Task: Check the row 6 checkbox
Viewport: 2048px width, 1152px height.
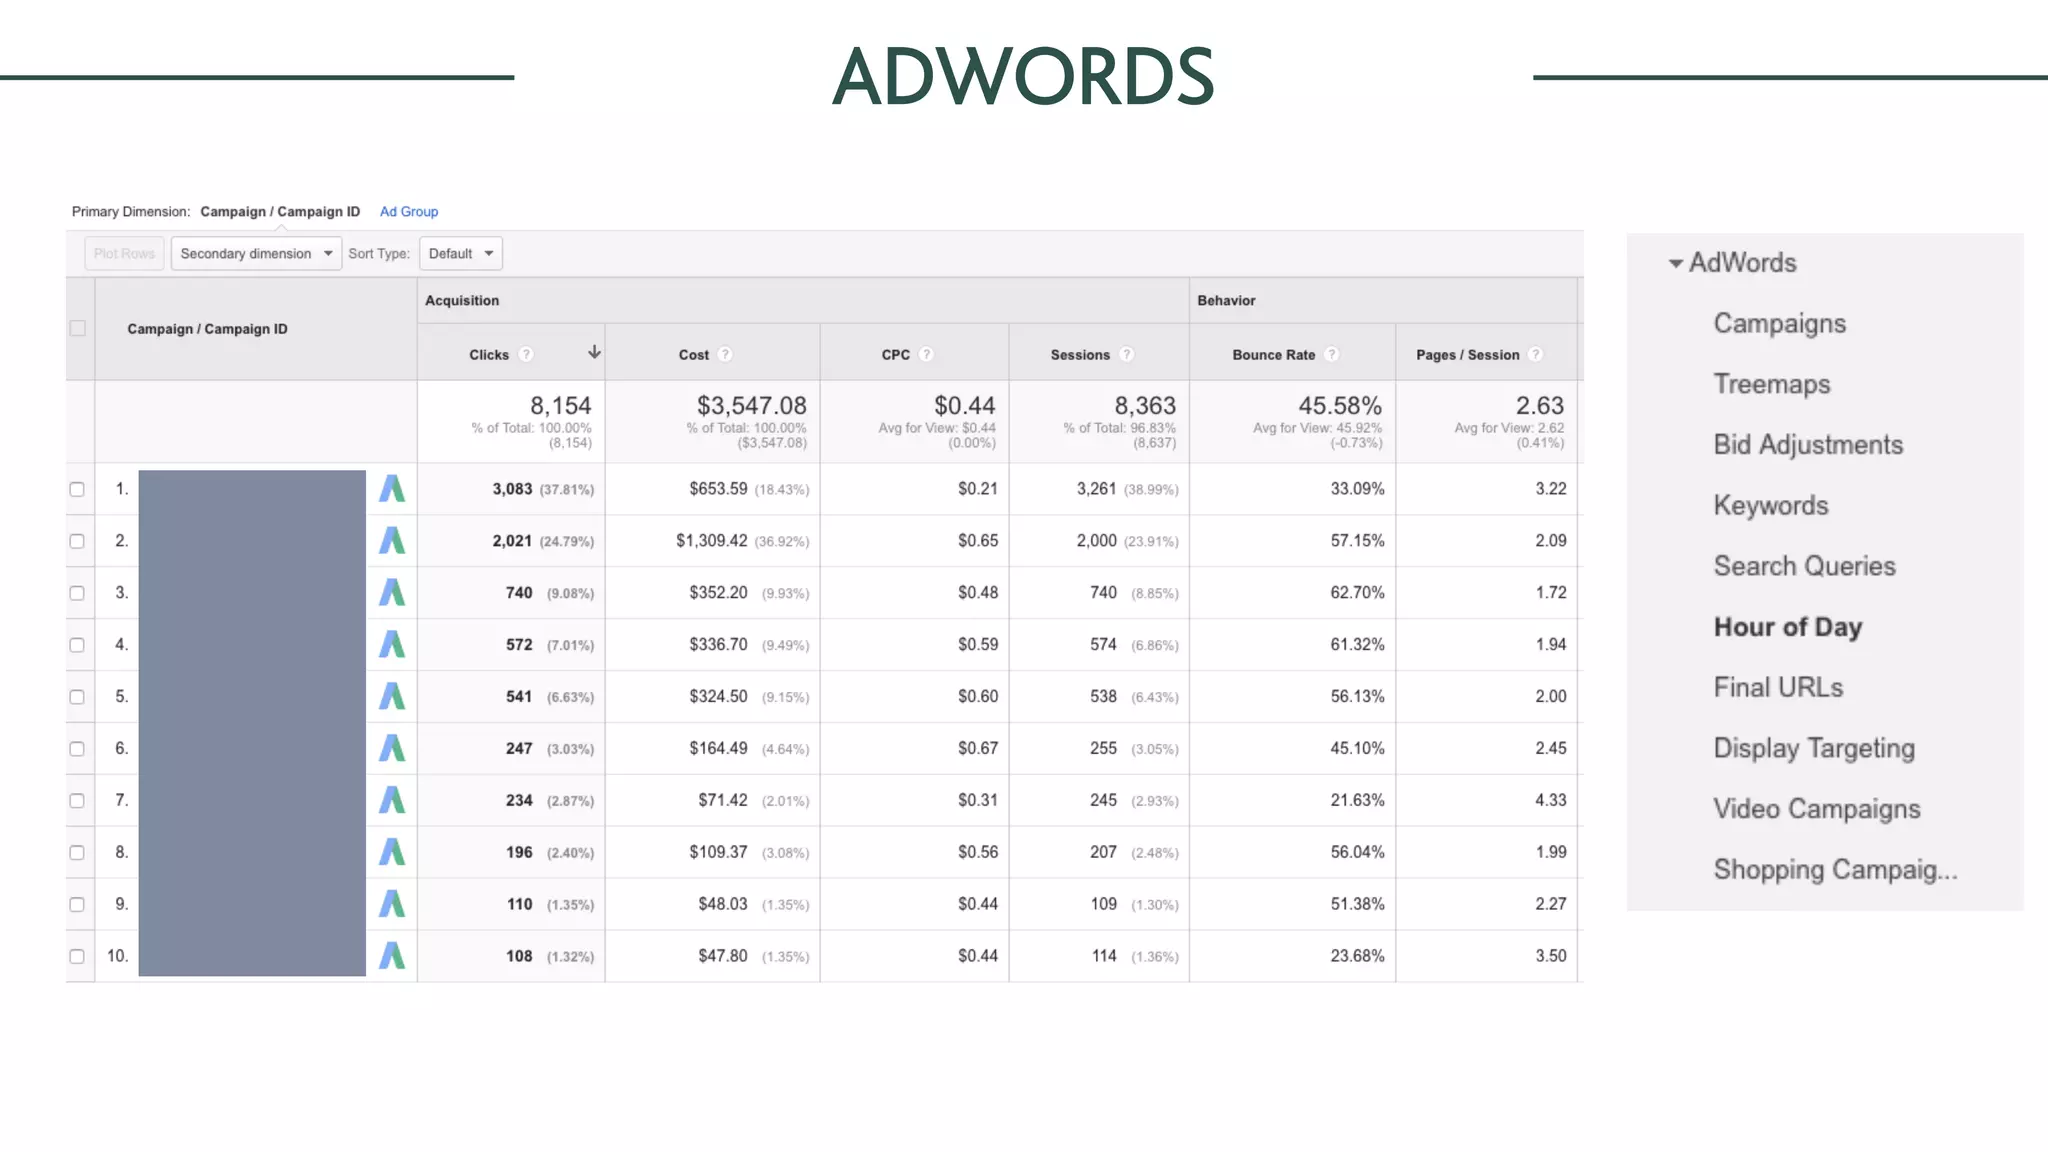Action: point(77,749)
